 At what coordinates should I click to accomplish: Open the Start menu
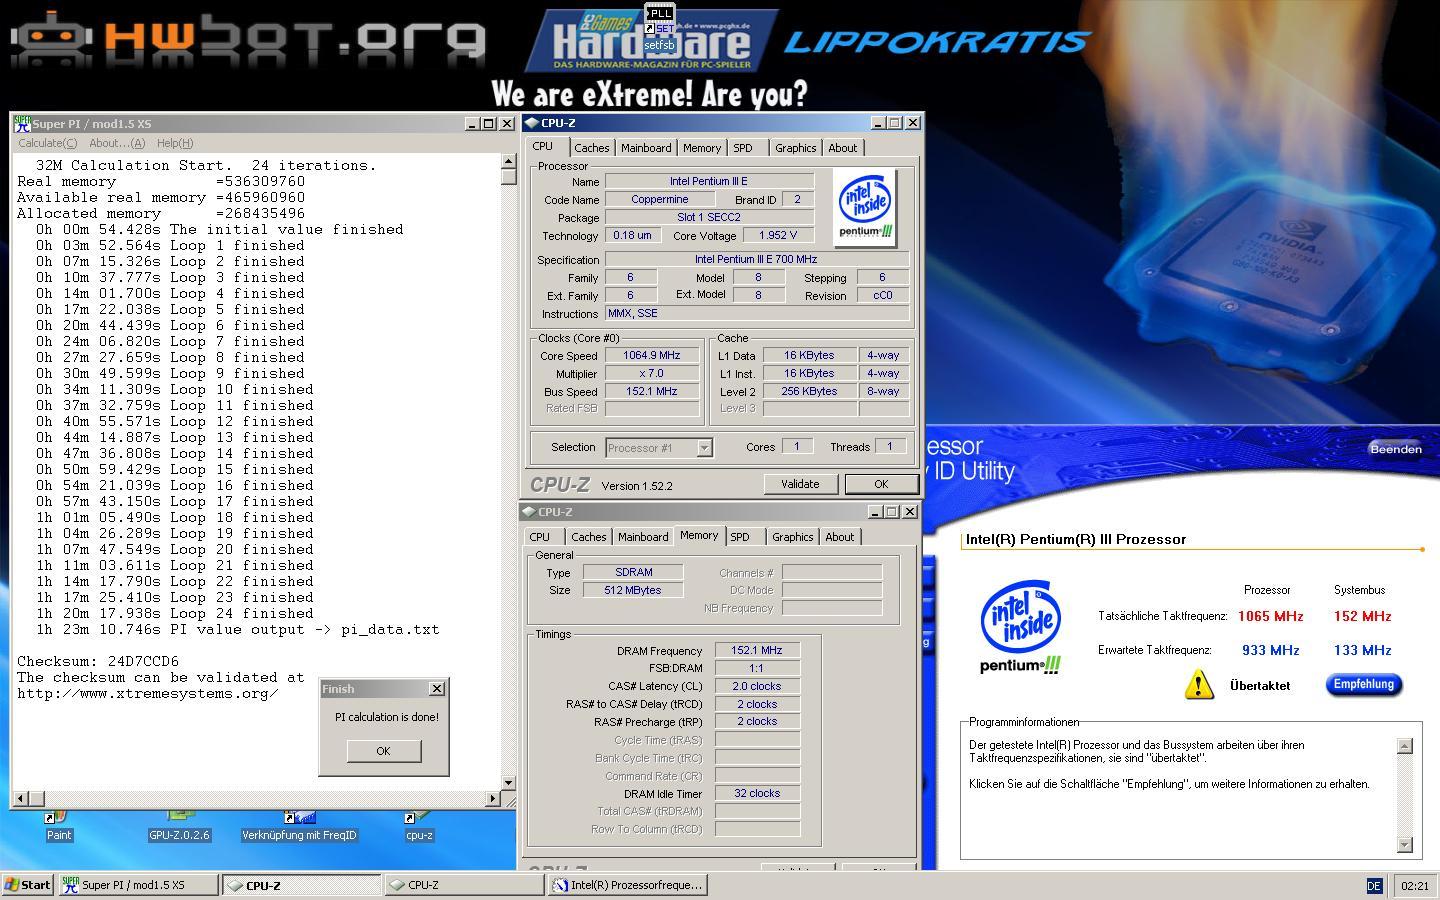click(28, 885)
